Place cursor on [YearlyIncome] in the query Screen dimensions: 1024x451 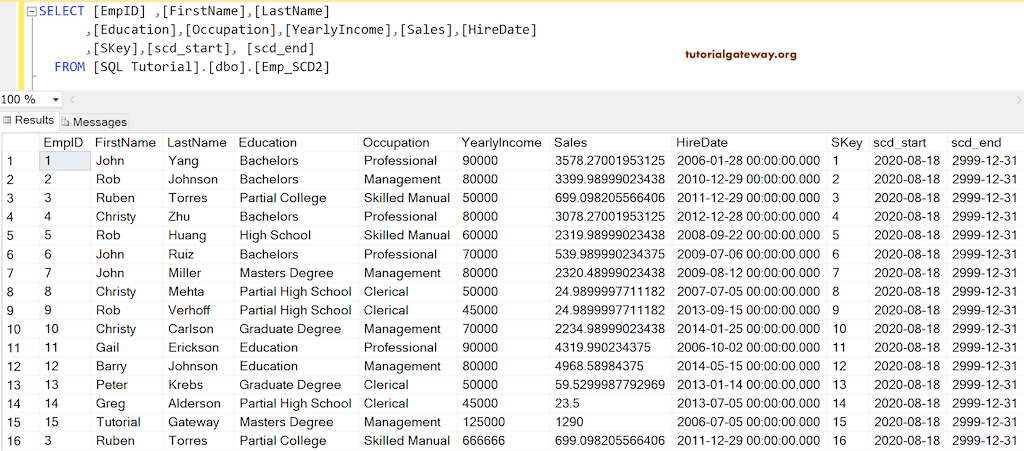(338, 30)
